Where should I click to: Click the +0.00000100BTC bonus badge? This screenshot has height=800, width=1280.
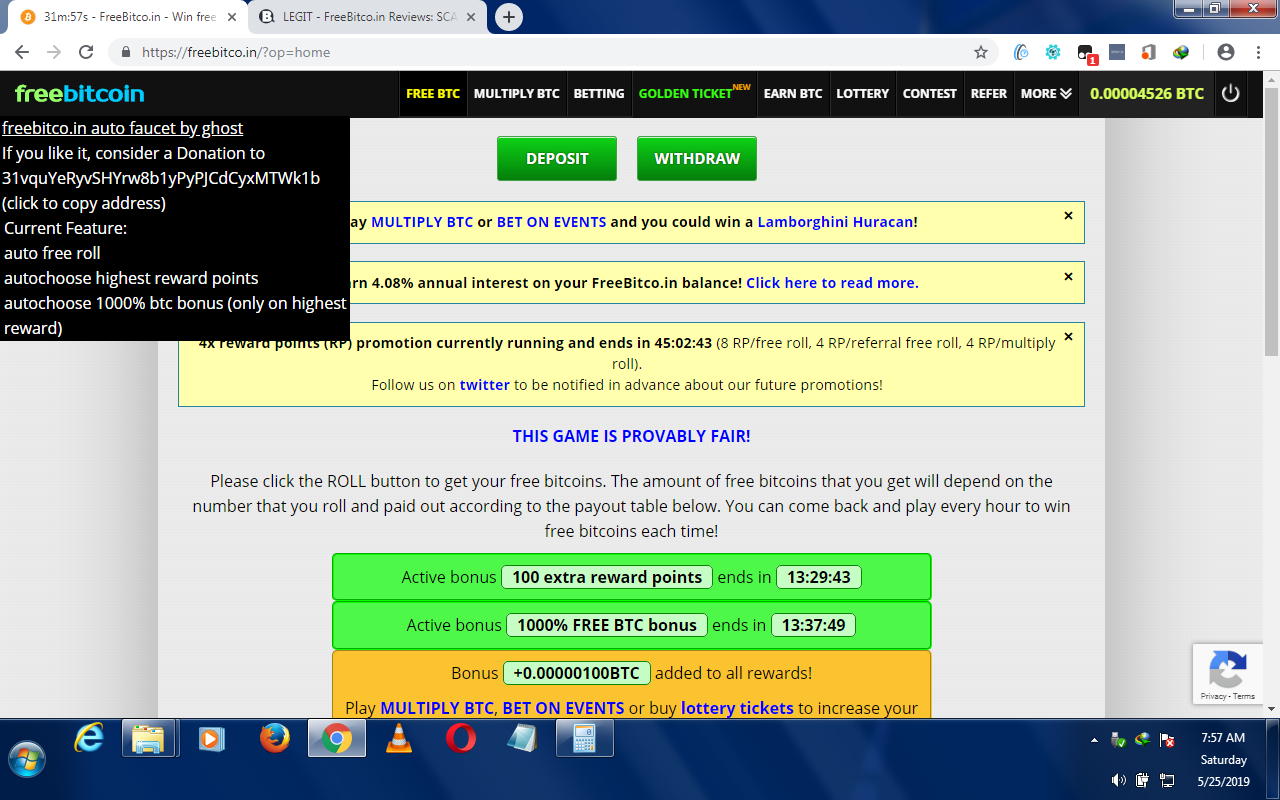pyautogui.click(x=577, y=673)
